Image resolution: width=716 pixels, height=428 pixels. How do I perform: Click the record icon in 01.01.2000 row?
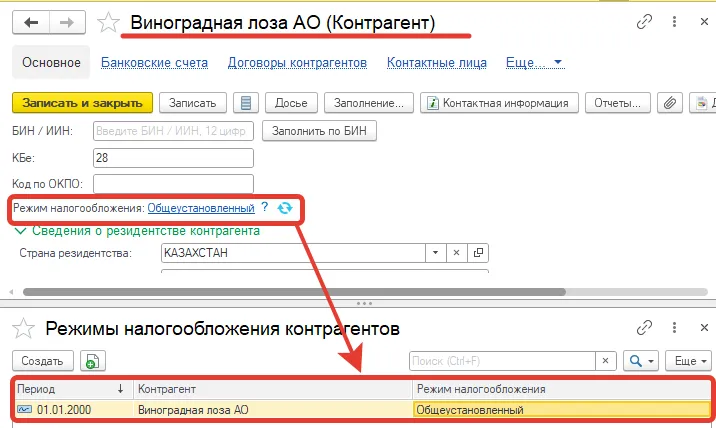click(24, 409)
